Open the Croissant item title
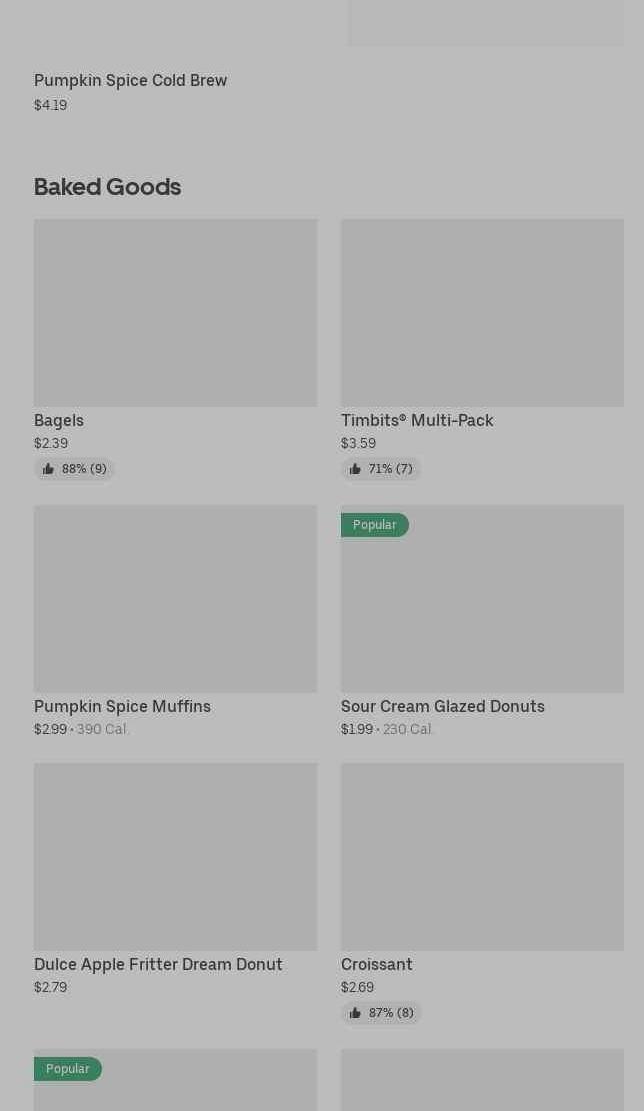This screenshot has height=1111, width=644. [x=376, y=964]
